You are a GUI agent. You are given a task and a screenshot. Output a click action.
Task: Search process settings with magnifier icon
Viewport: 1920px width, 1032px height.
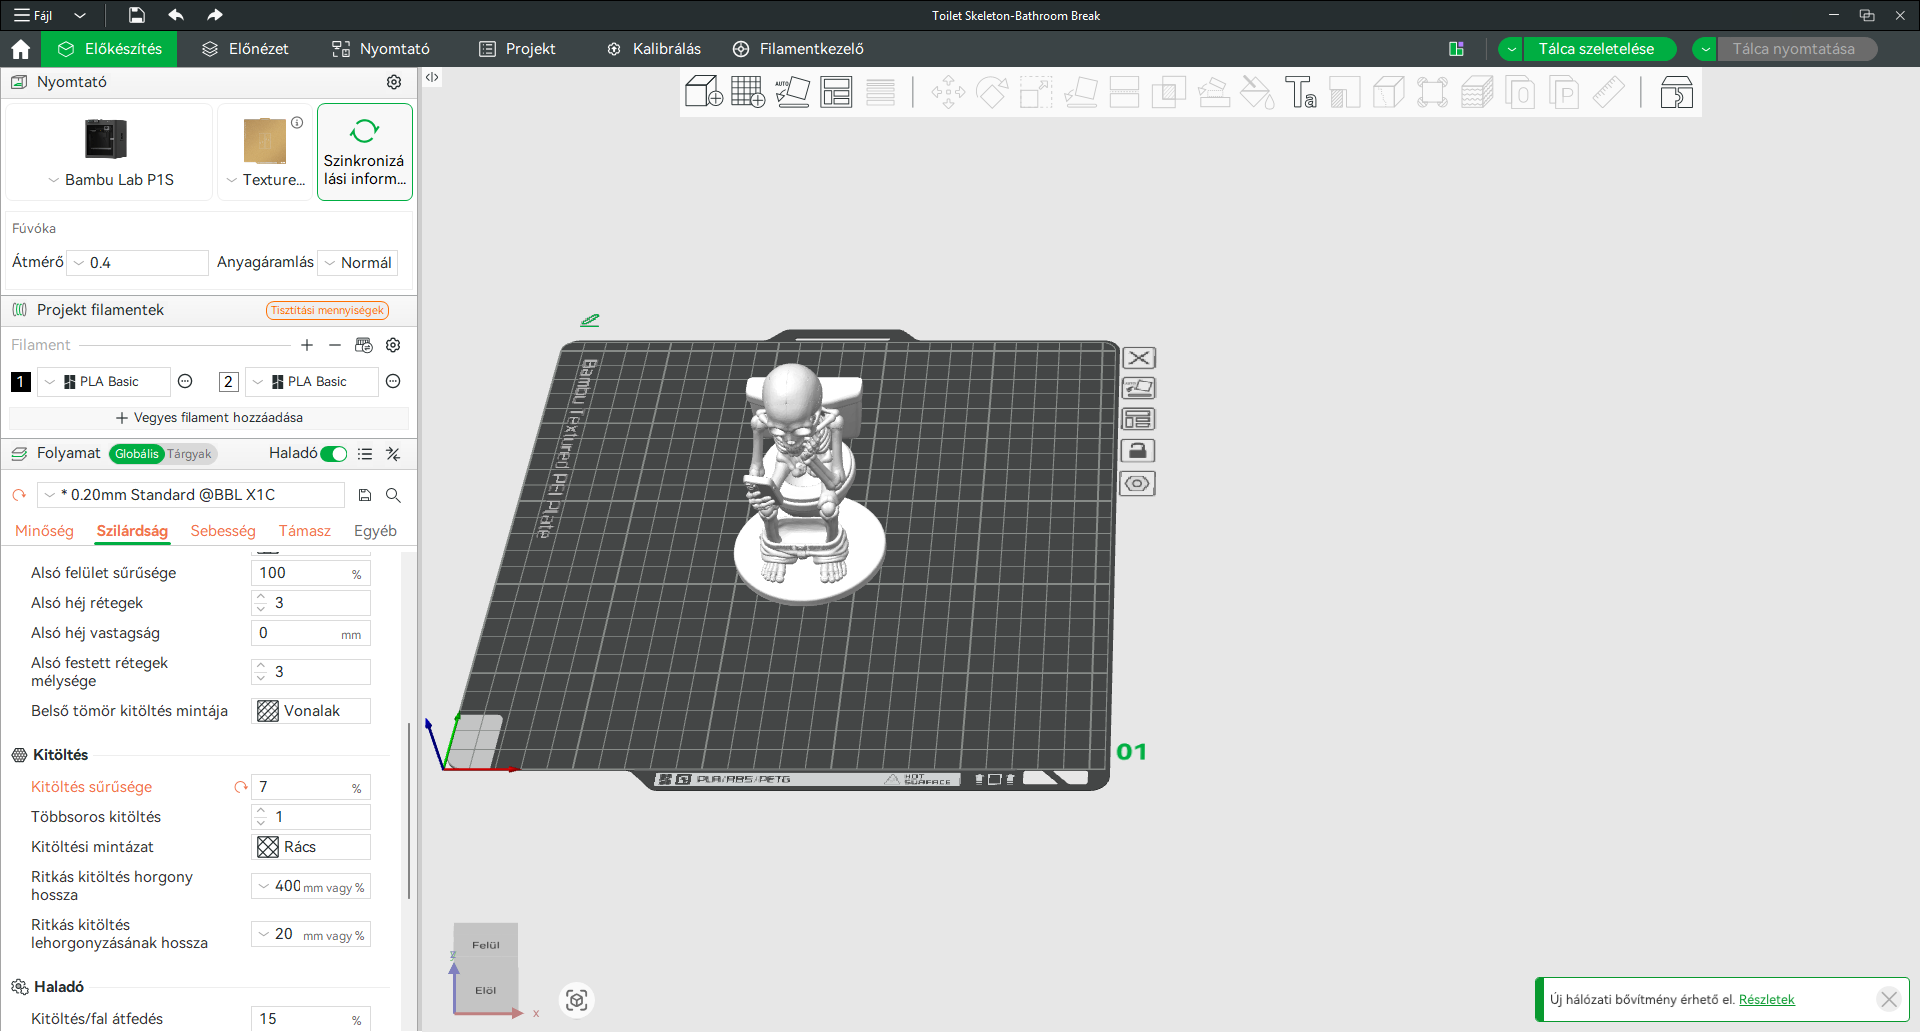point(393,495)
